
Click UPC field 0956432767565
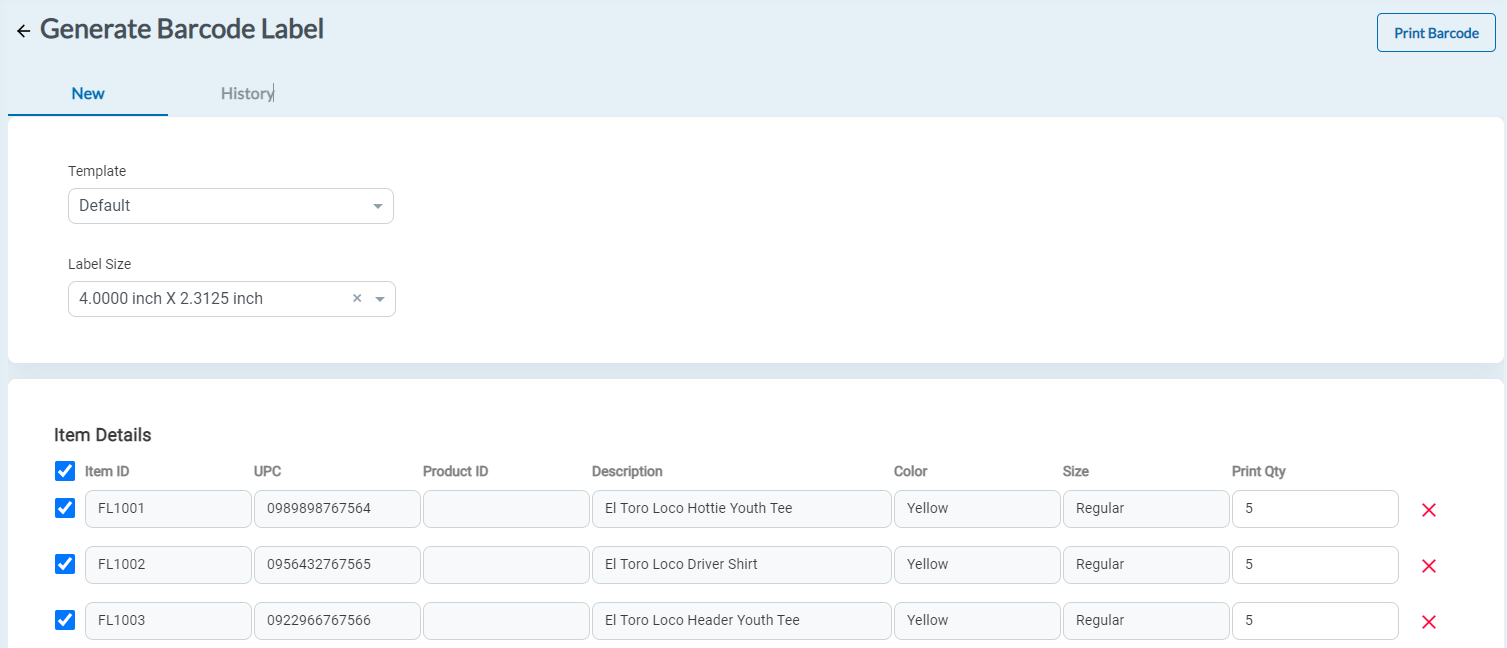click(x=337, y=565)
